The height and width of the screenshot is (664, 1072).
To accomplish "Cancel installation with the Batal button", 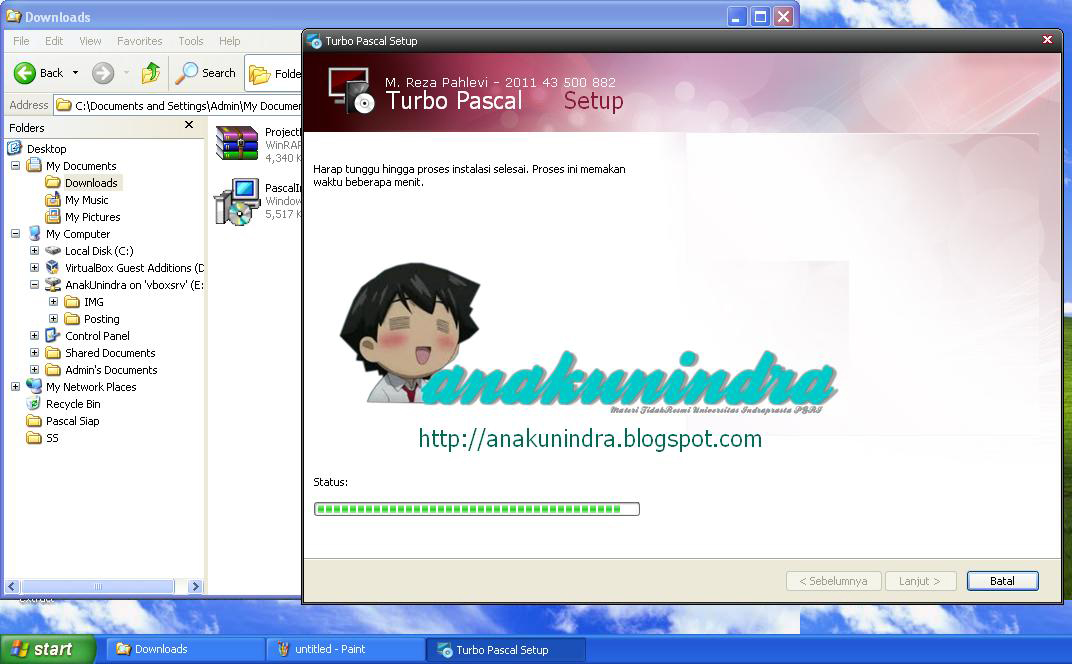I will (x=1002, y=580).
